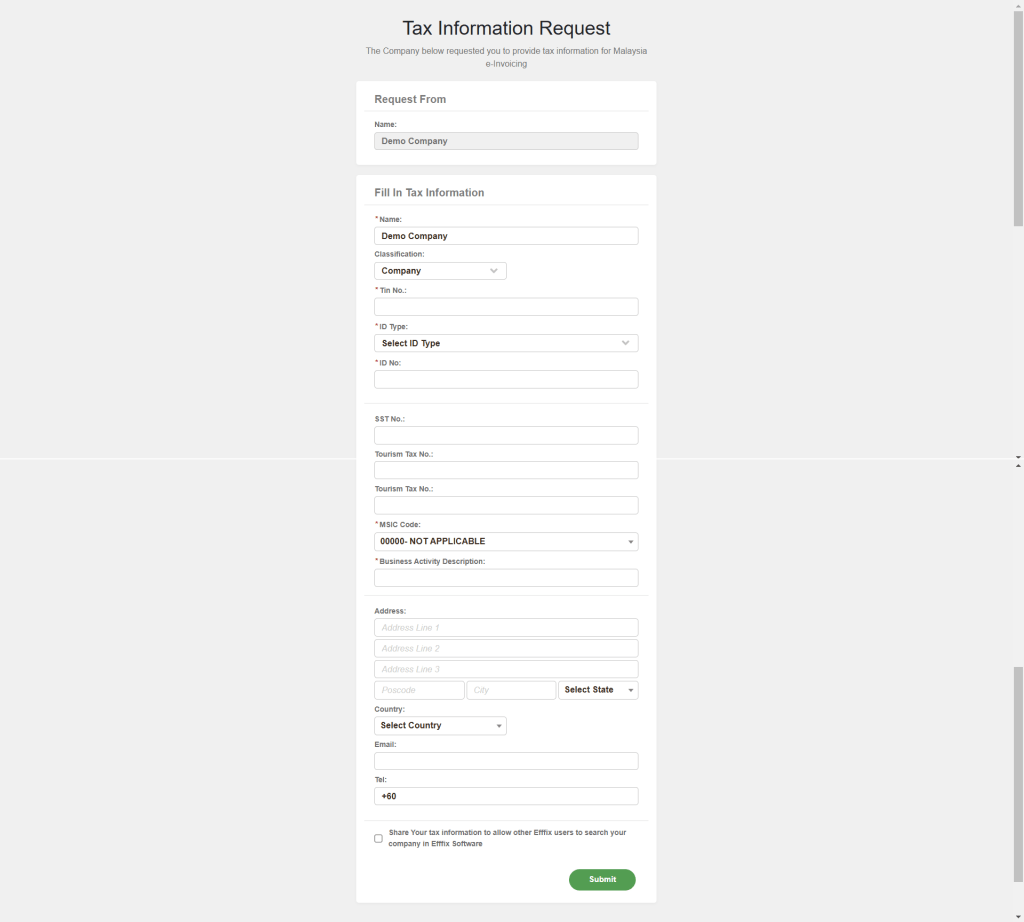The image size is (1024, 922).
Task: Focus the Email input field
Action: tap(506, 761)
